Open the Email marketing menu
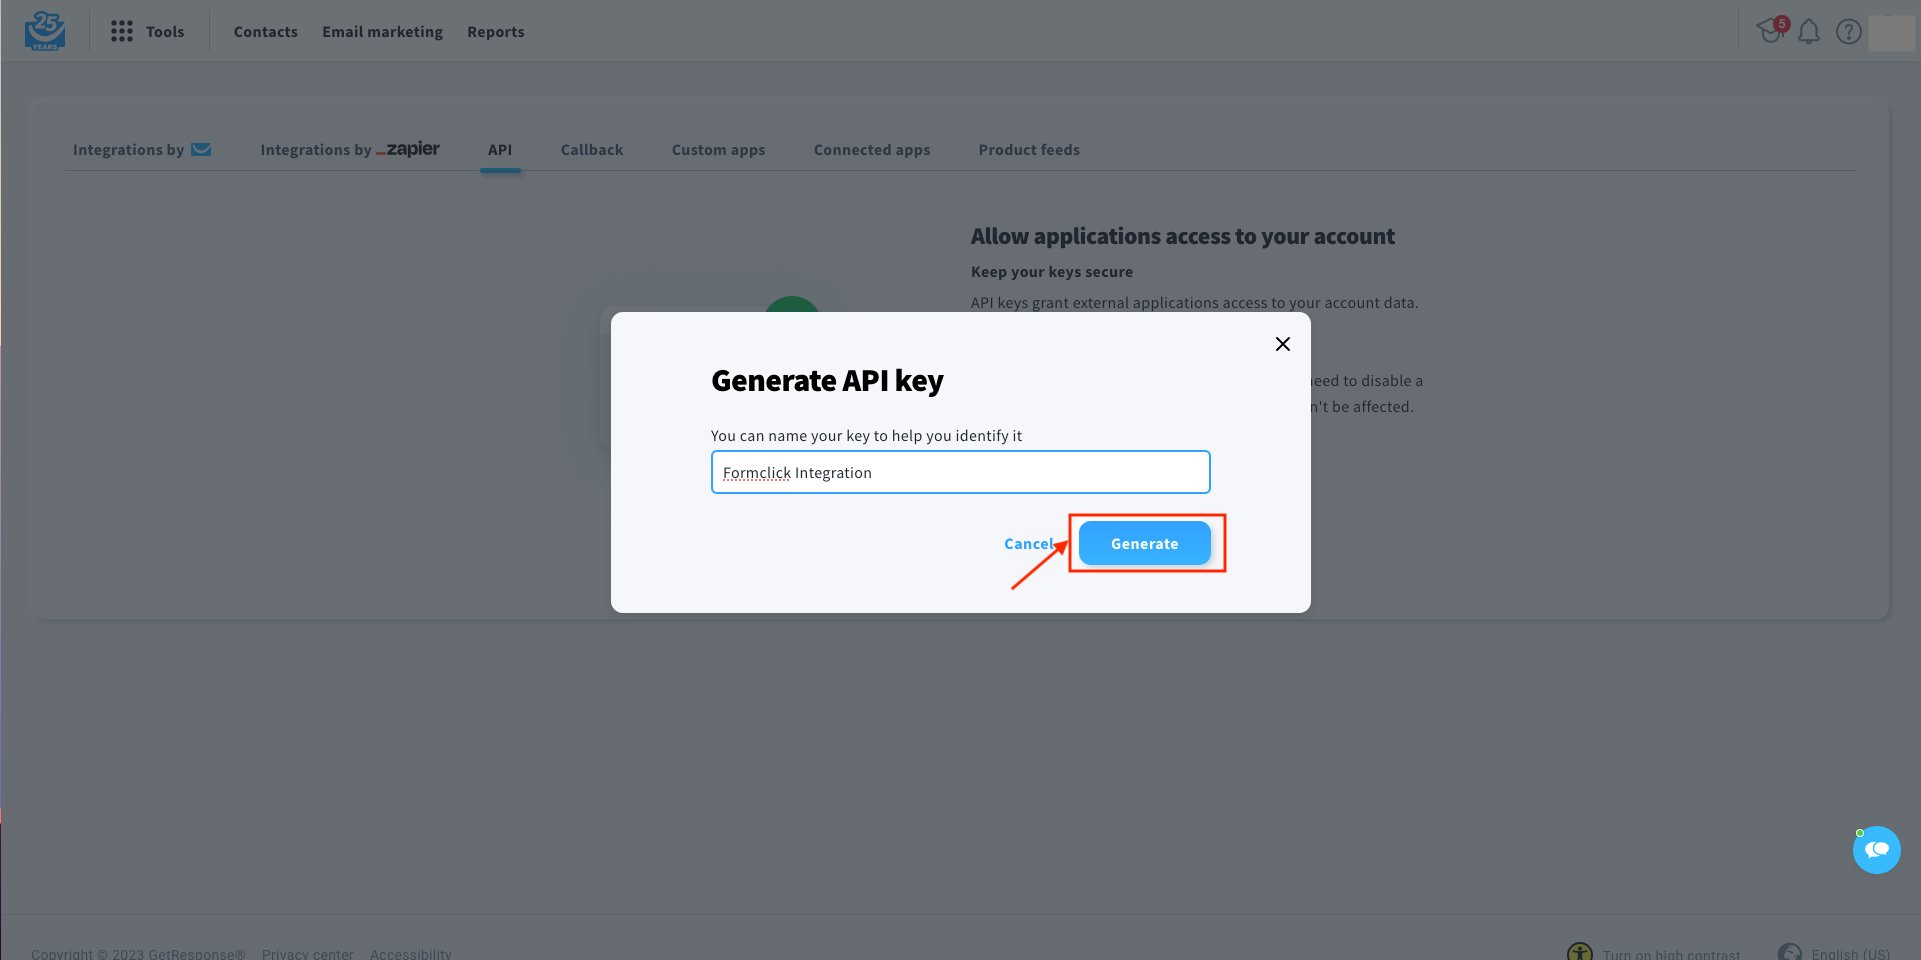 coord(382,32)
